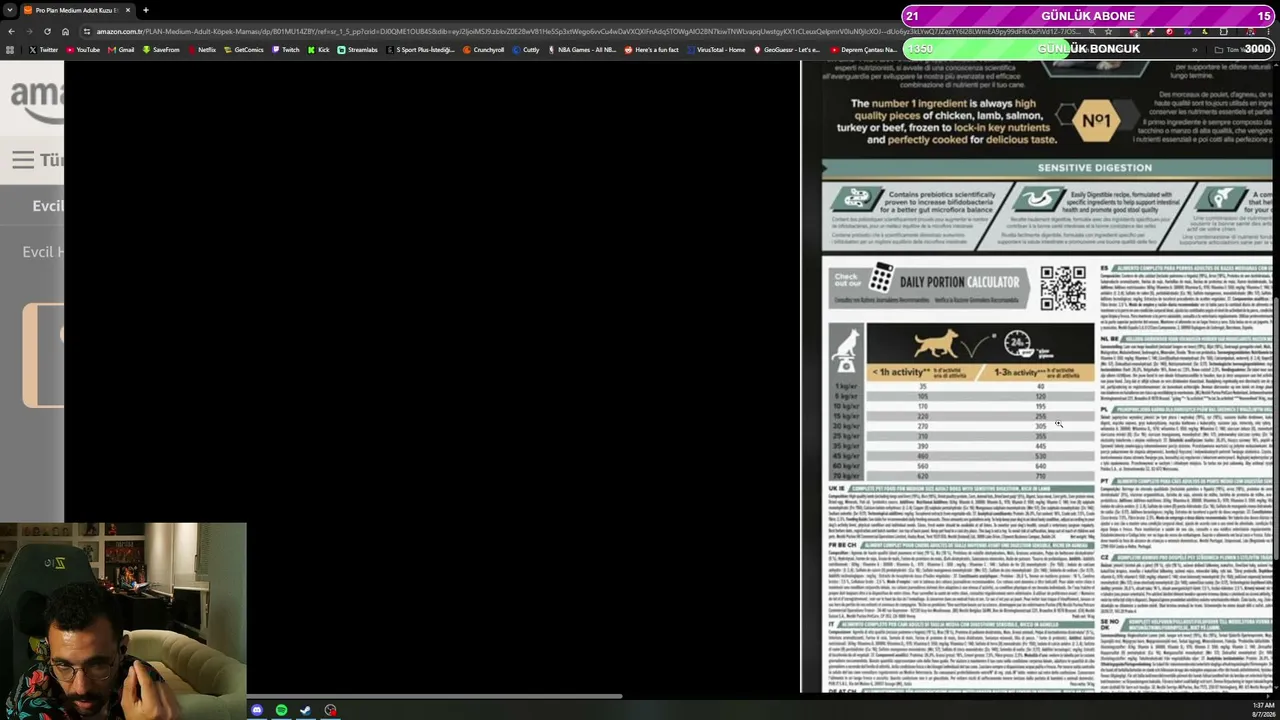This screenshot has height=720, width=1280.
Task: Open the SaveFrom bookmark
Action: [x=161, y=49]
